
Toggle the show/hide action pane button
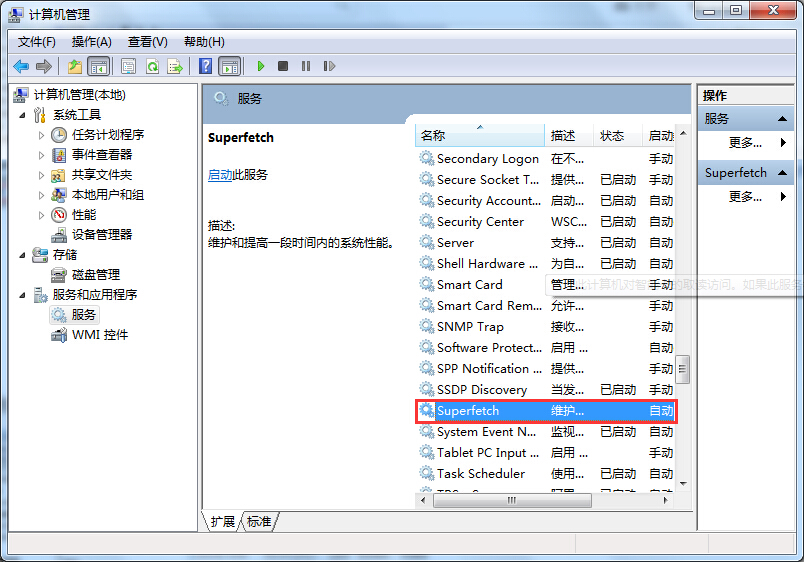pyautogui.click(x=229, y=66)
